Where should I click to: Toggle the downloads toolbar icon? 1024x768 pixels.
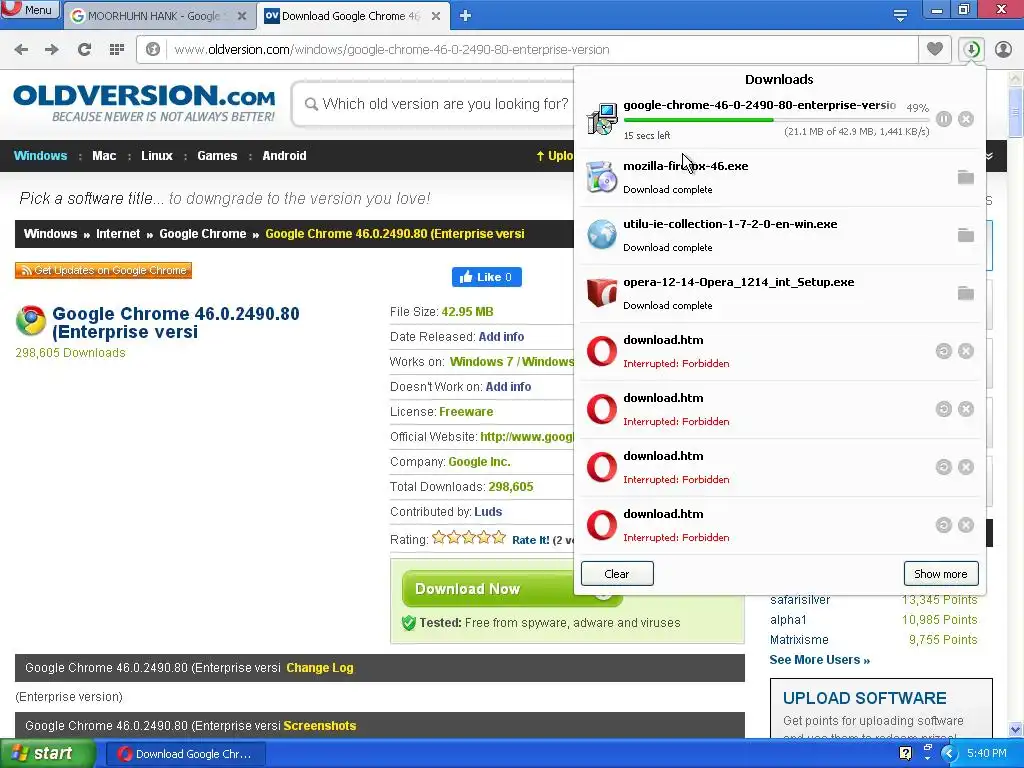(x=972, y=50)
